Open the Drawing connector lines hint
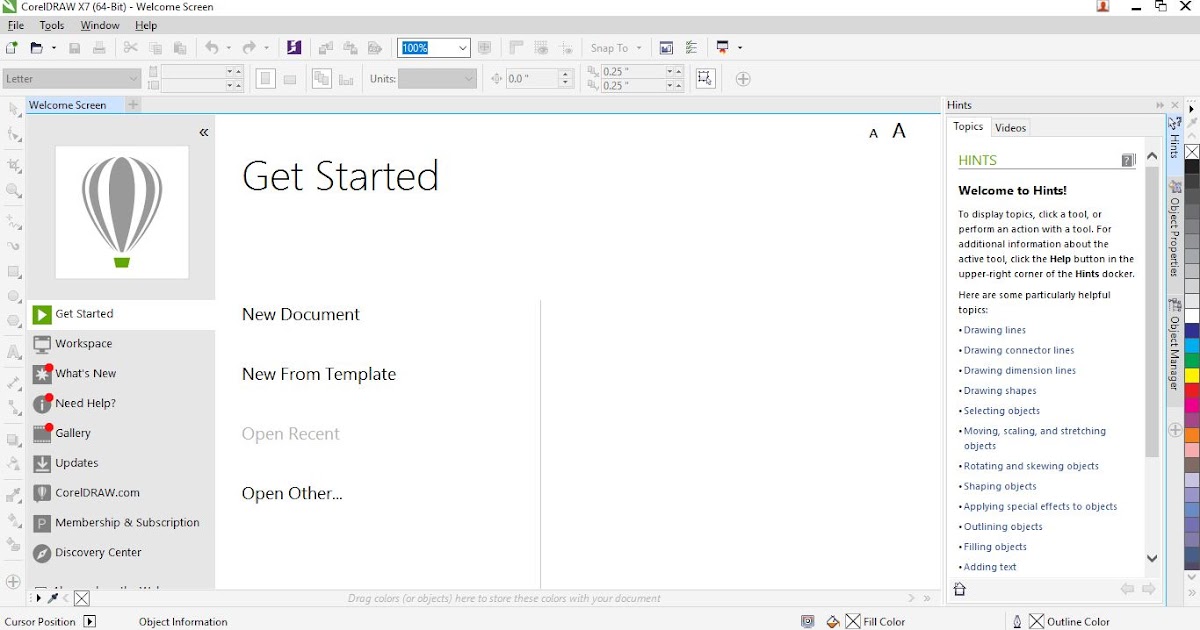1200x630 pixels. pyautogui.click(x=1019, y=350)
